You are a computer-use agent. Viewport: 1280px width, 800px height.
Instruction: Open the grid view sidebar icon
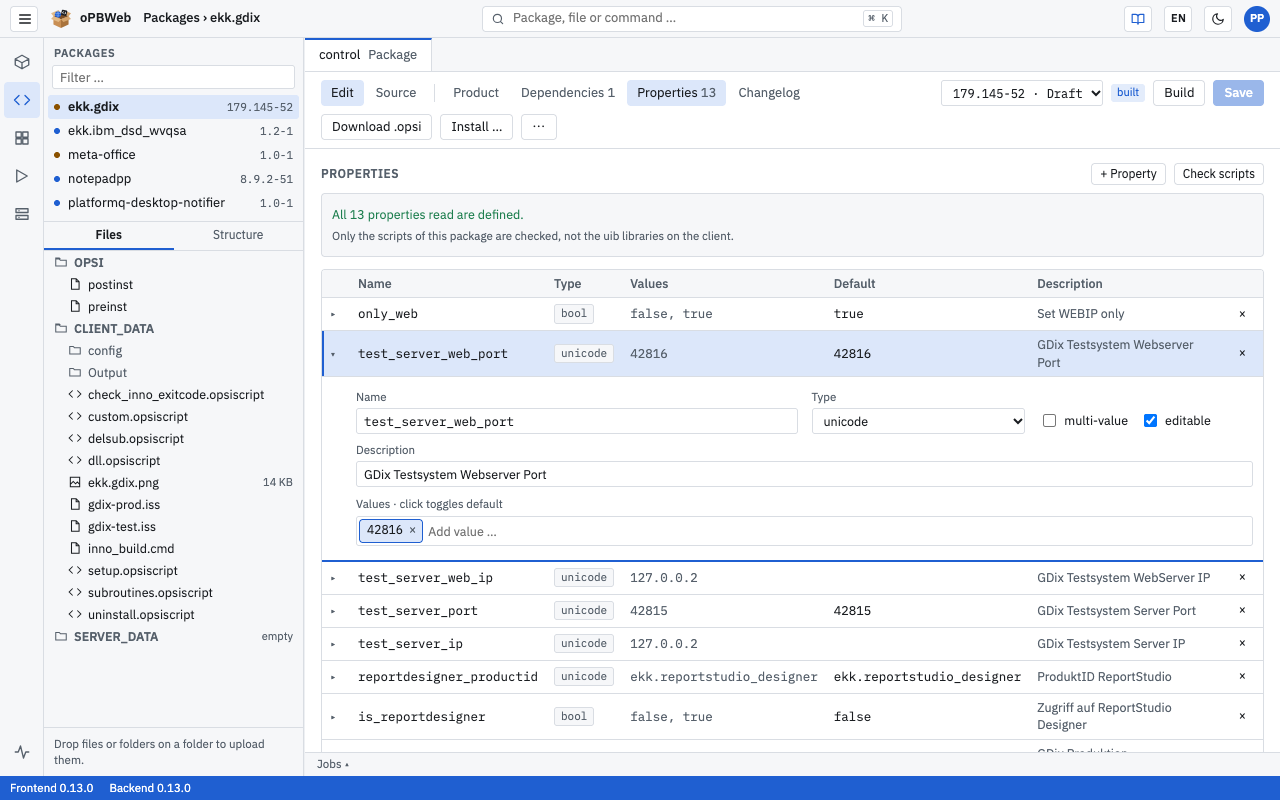point(22,138)
